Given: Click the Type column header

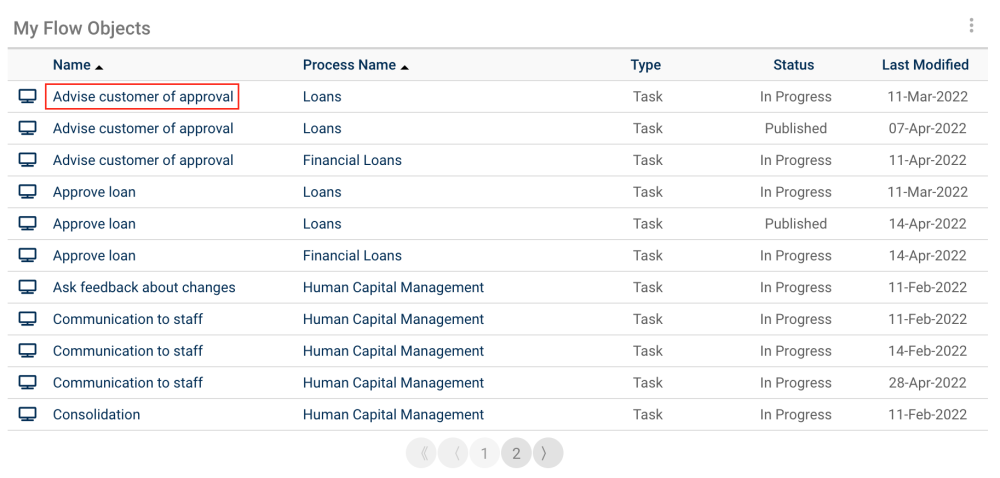Looking at the screenshot, I should tap(645, 65).
